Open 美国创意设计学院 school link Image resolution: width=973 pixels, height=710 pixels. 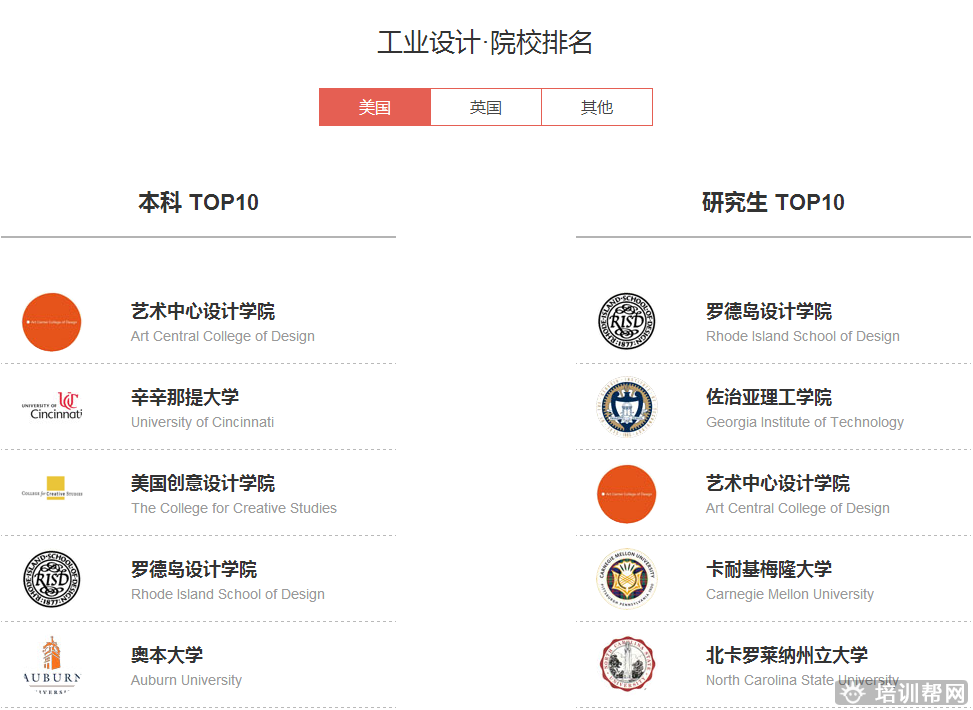203,483
